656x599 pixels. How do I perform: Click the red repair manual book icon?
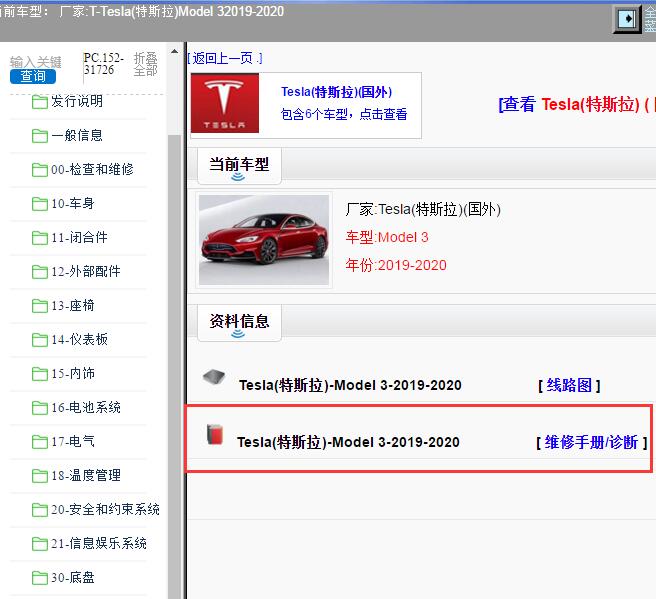[215, 434]
